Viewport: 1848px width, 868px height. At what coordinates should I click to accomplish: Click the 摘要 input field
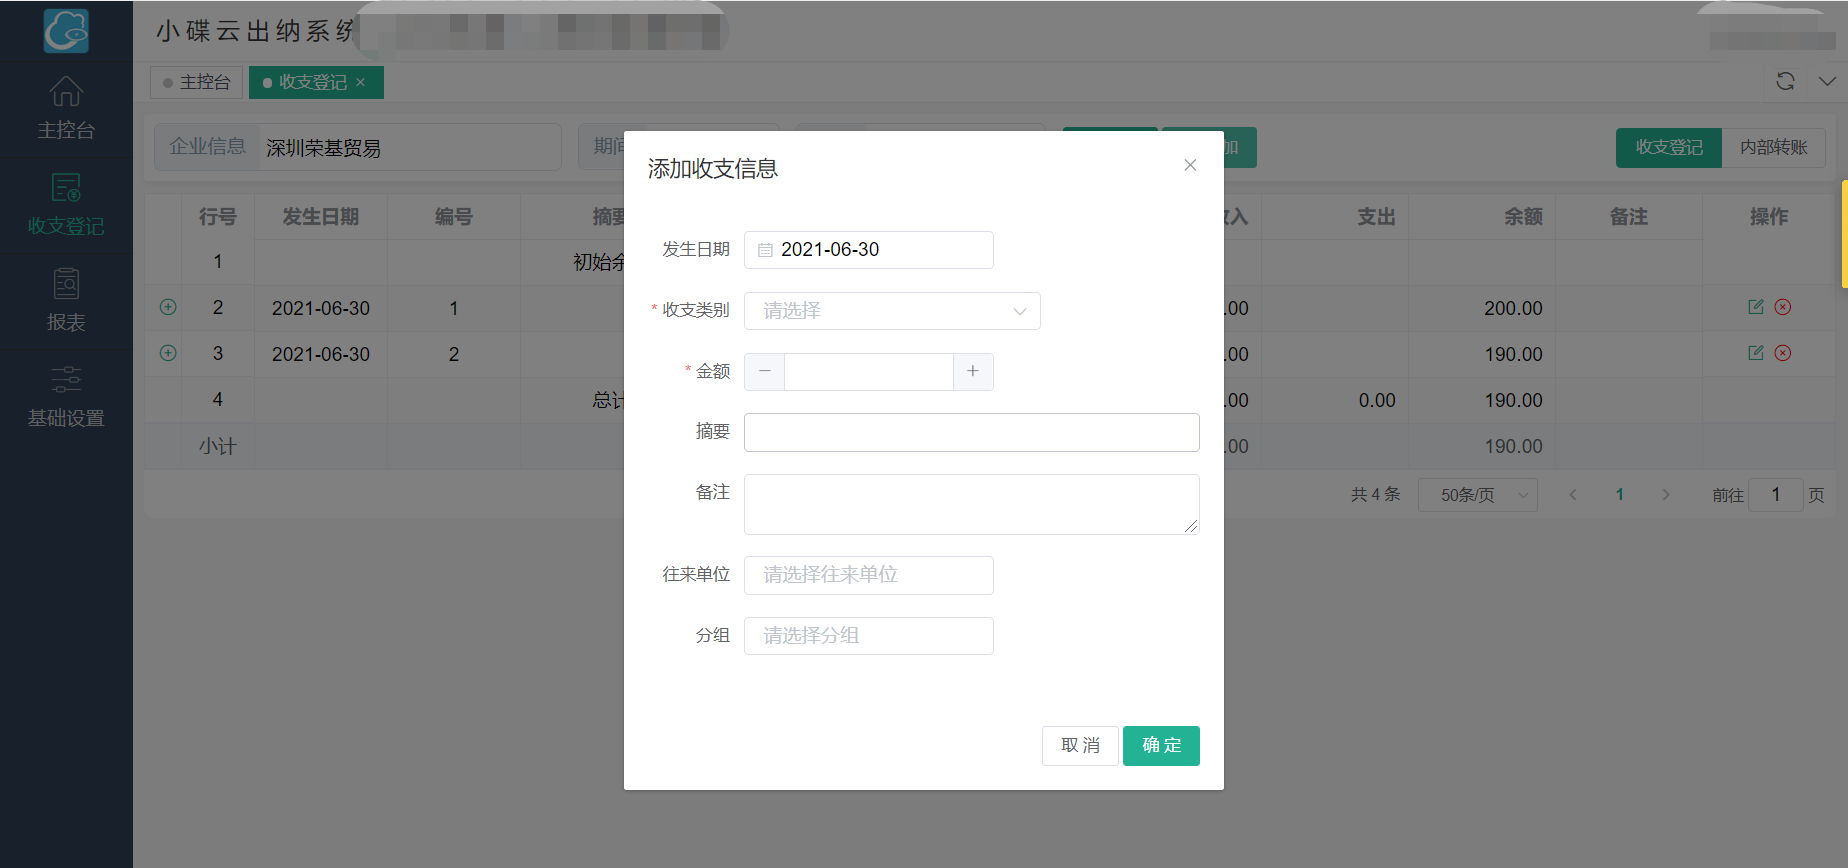(971, 432)
